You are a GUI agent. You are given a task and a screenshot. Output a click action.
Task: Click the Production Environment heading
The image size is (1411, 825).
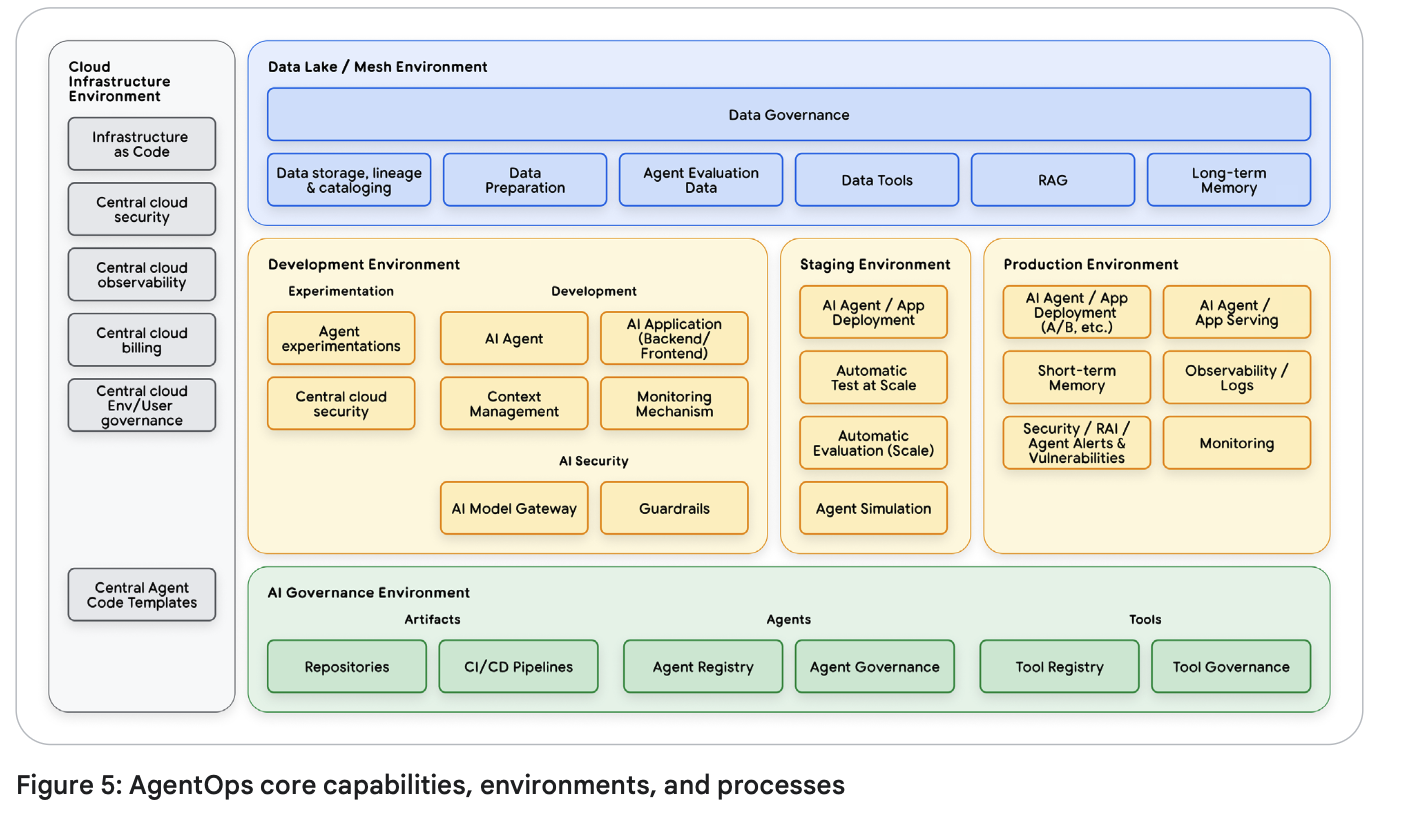[x=1091, y=265]
